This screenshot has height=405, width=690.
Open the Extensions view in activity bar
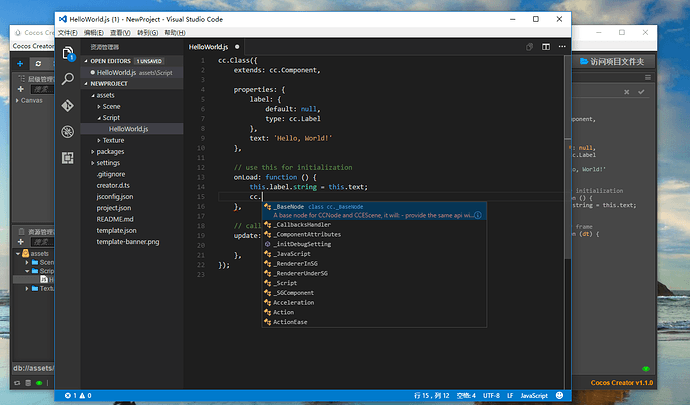[68, 157]
